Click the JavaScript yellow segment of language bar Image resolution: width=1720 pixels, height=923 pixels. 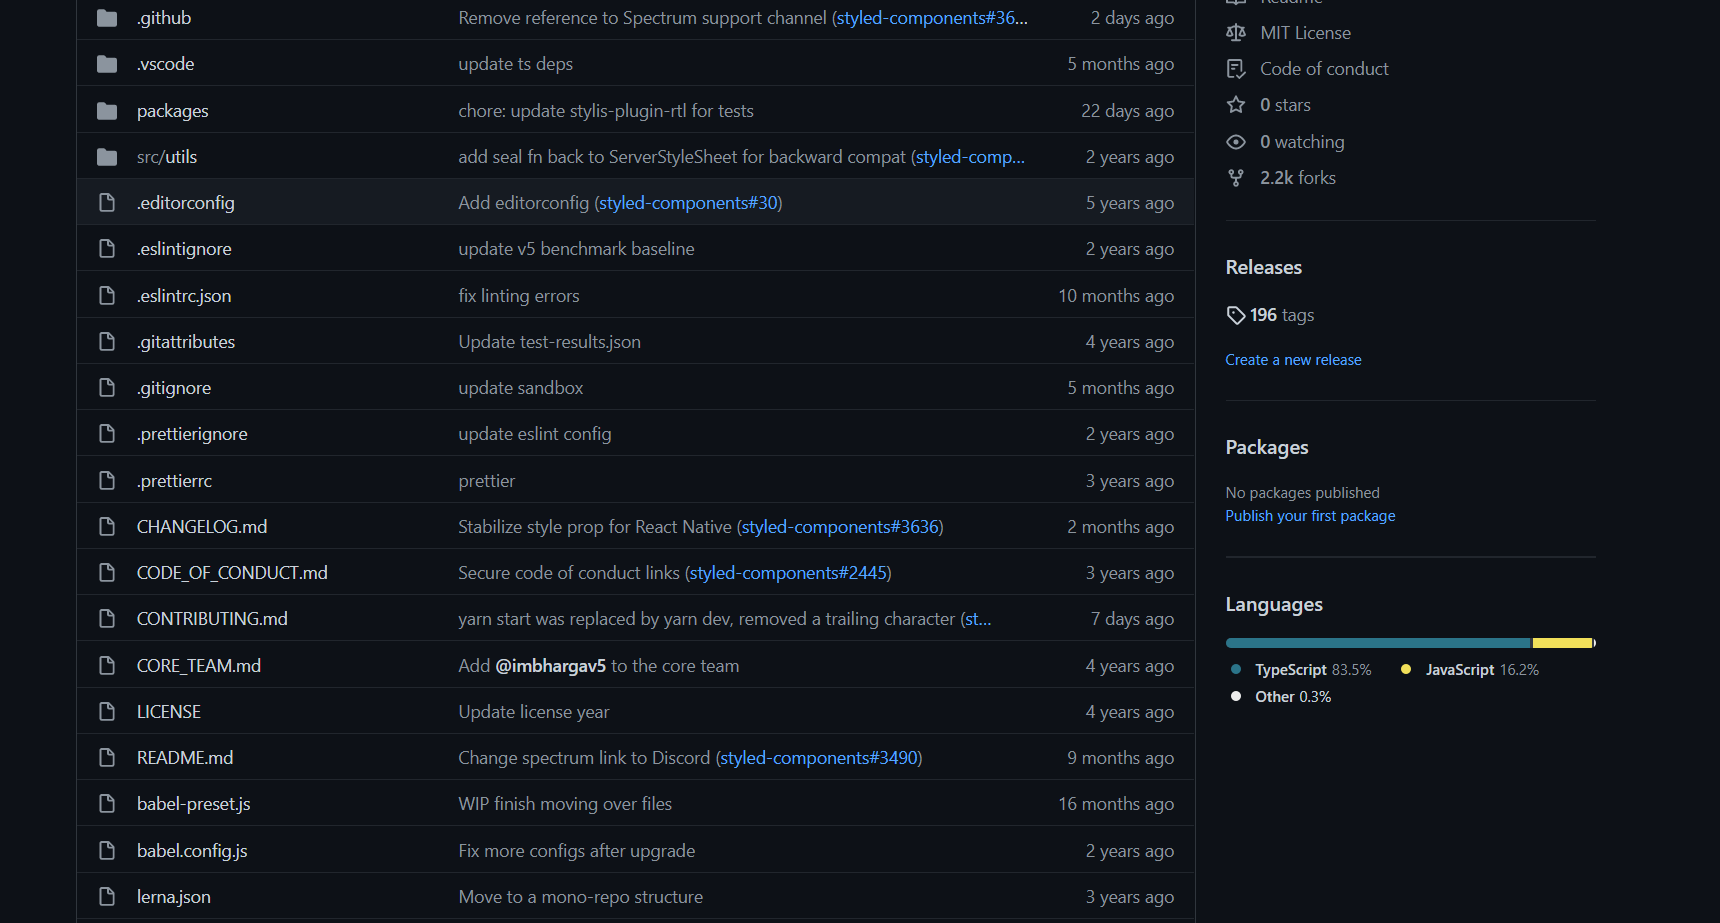(x=1563, y=643)
